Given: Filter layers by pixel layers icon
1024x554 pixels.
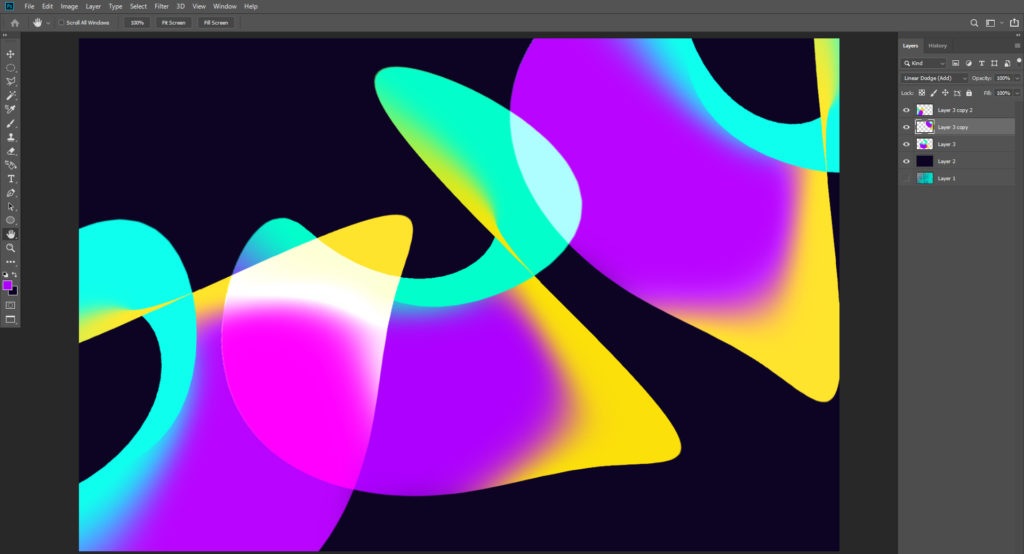Looking at the screenshot, I should tap(955, 63).
